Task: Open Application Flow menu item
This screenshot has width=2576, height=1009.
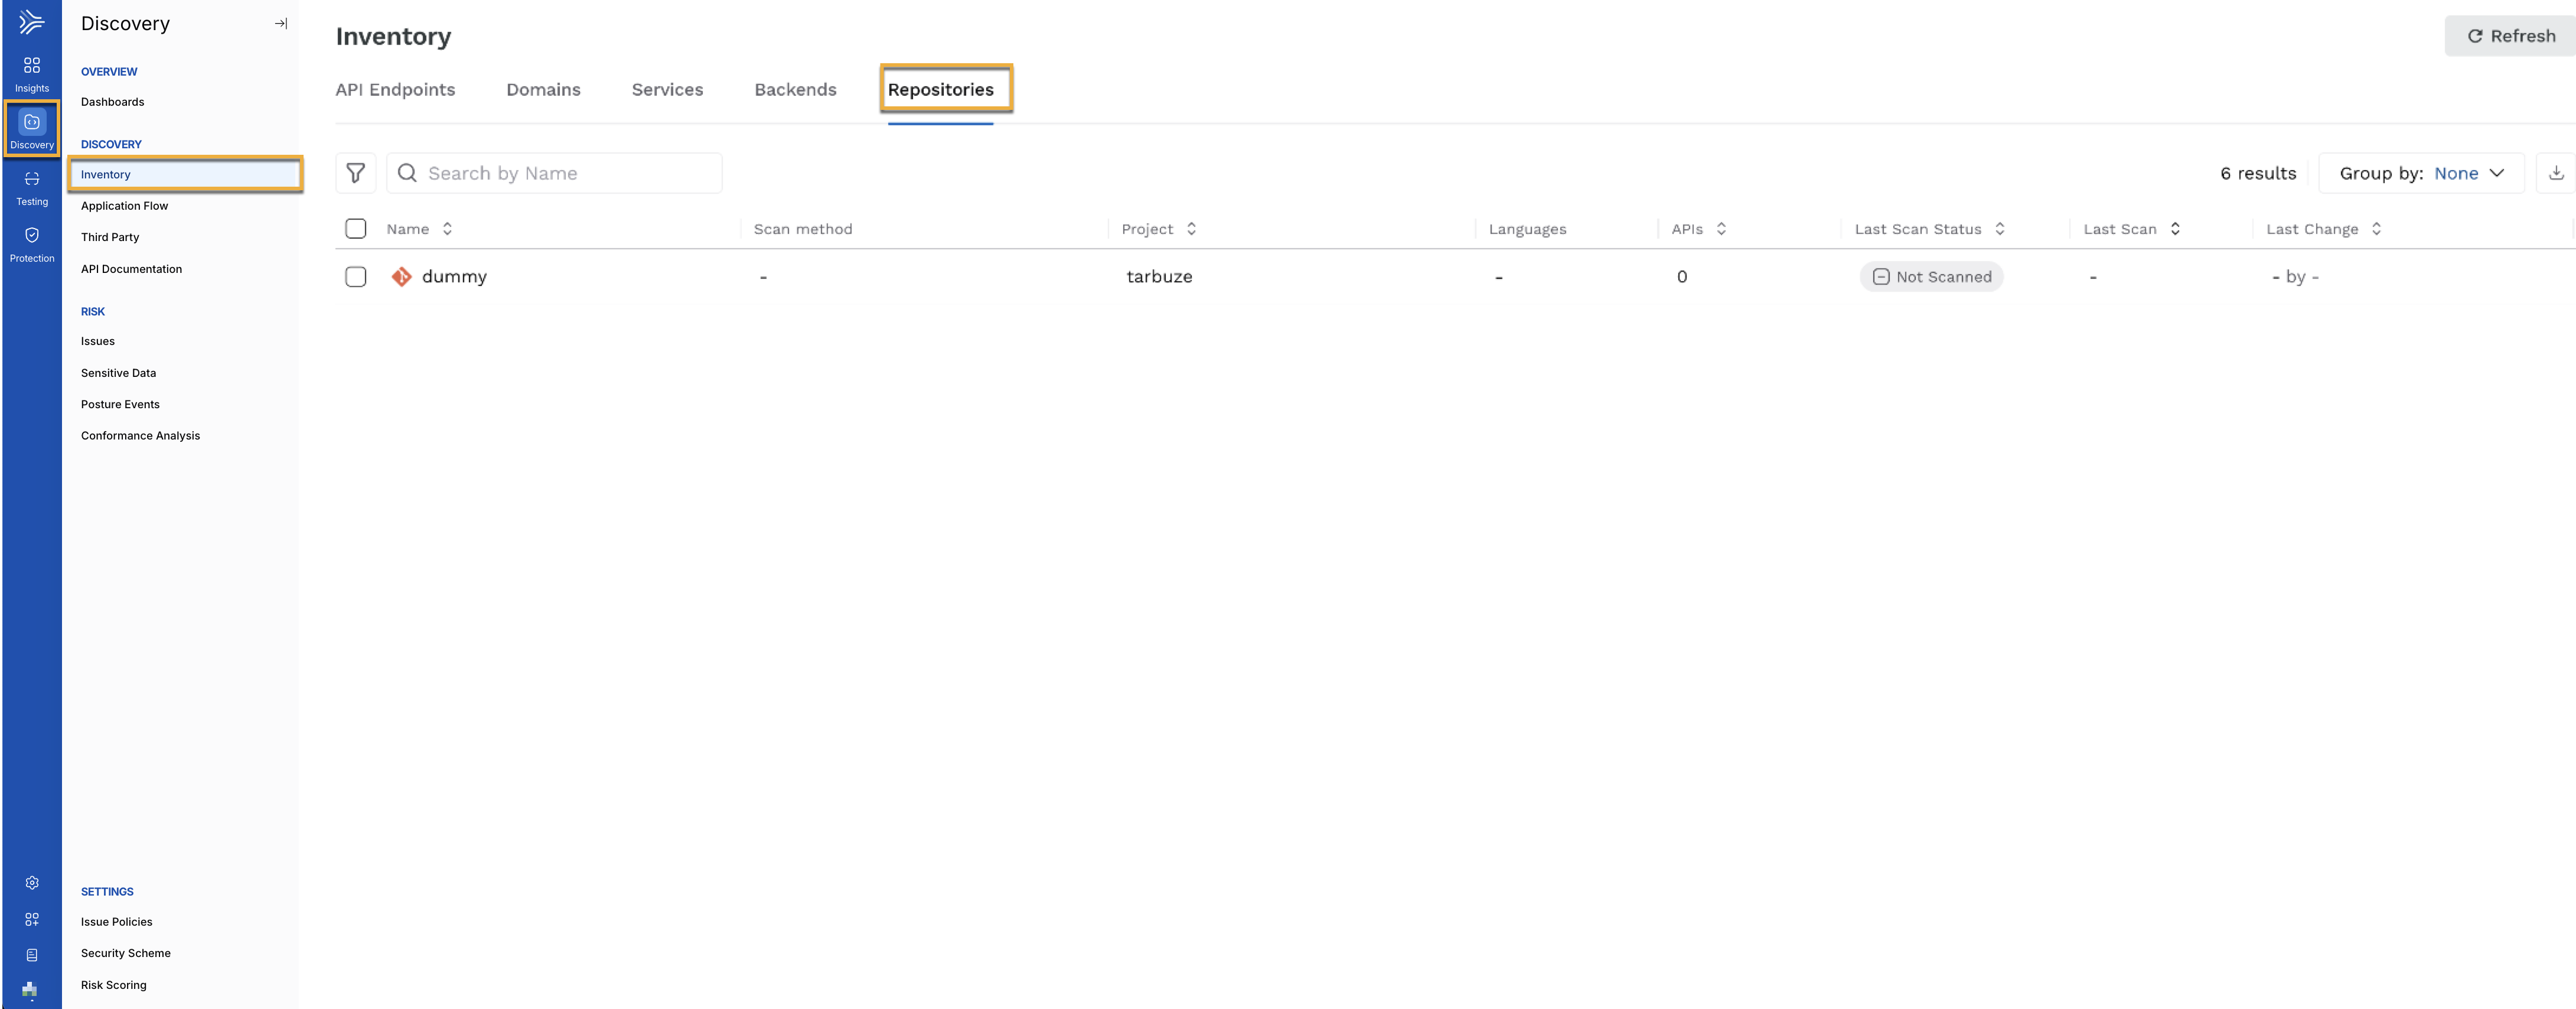Action: [x=124, y=206]
